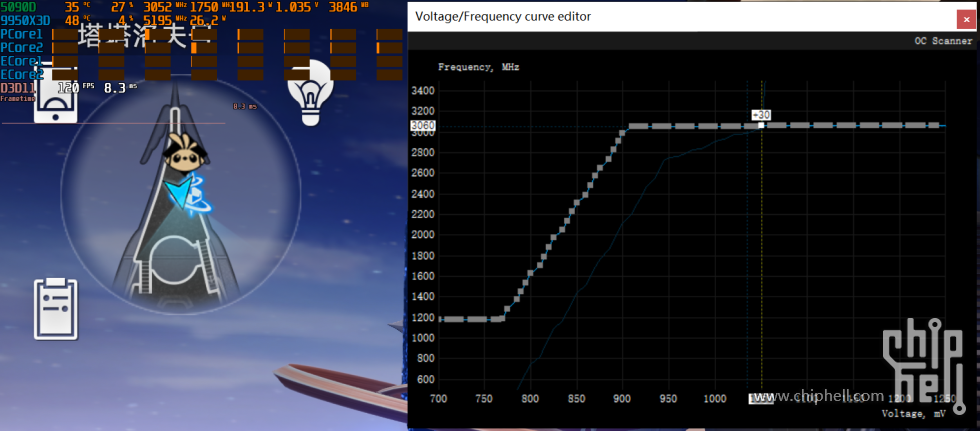
Task: Click the OC Scanner button
Action: click(x=943, y=41)
